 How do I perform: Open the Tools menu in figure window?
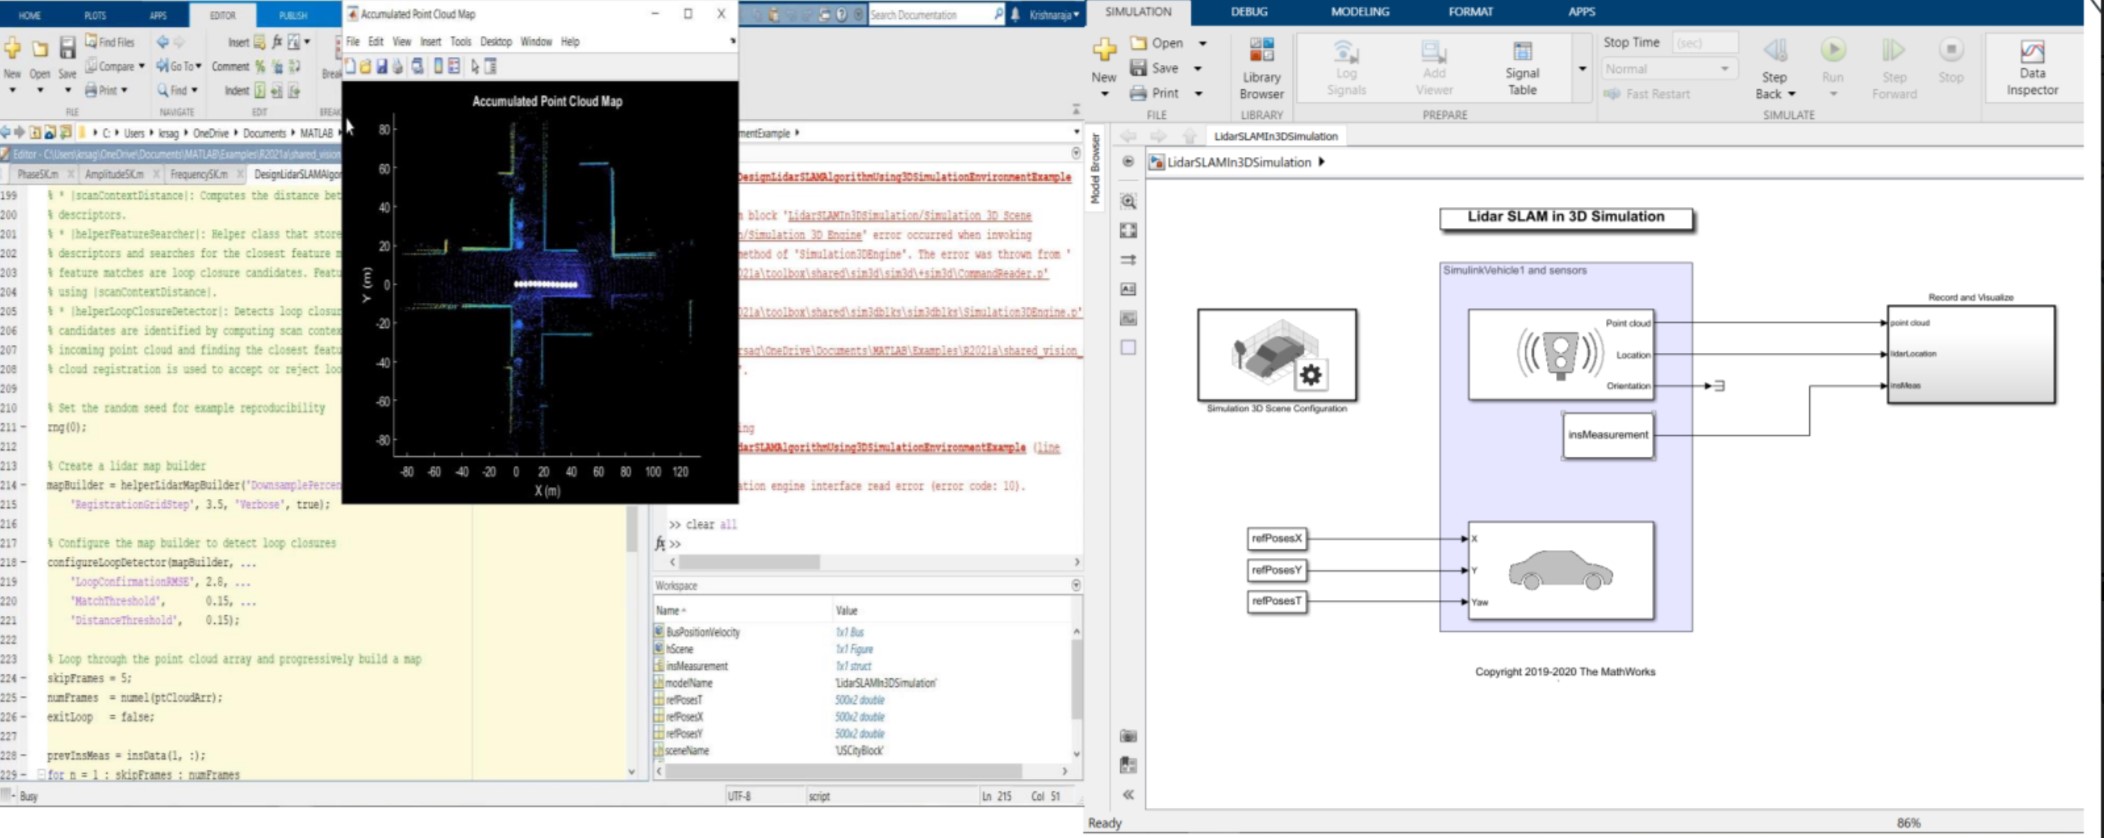460,42
